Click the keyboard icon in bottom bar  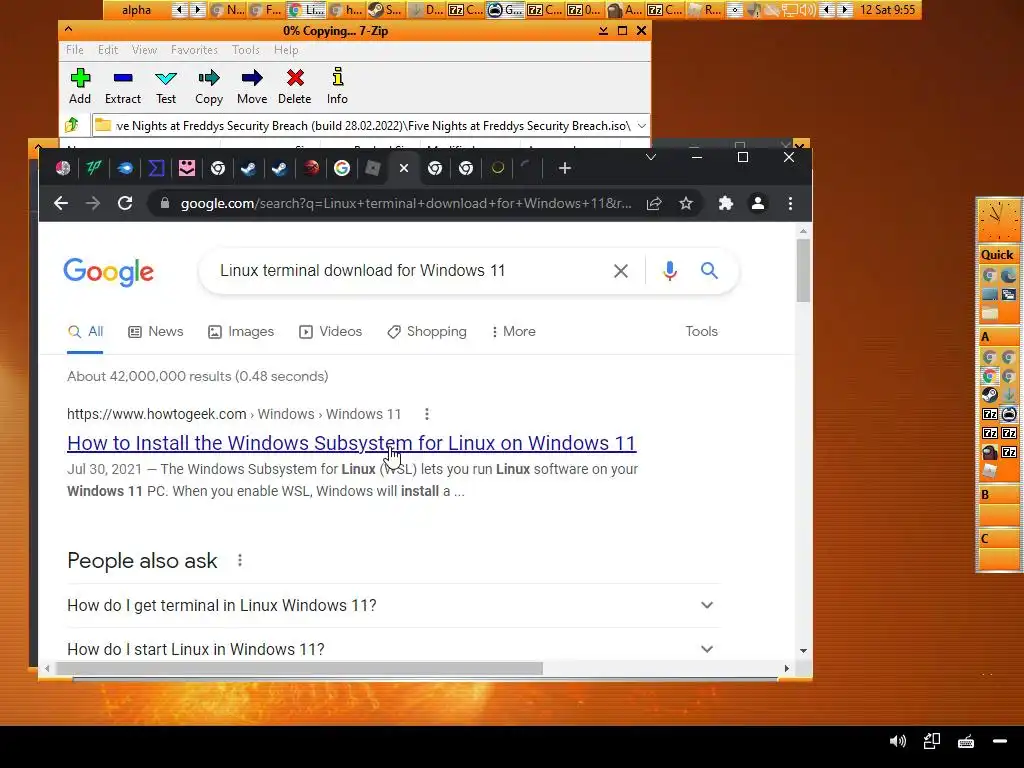966,741
